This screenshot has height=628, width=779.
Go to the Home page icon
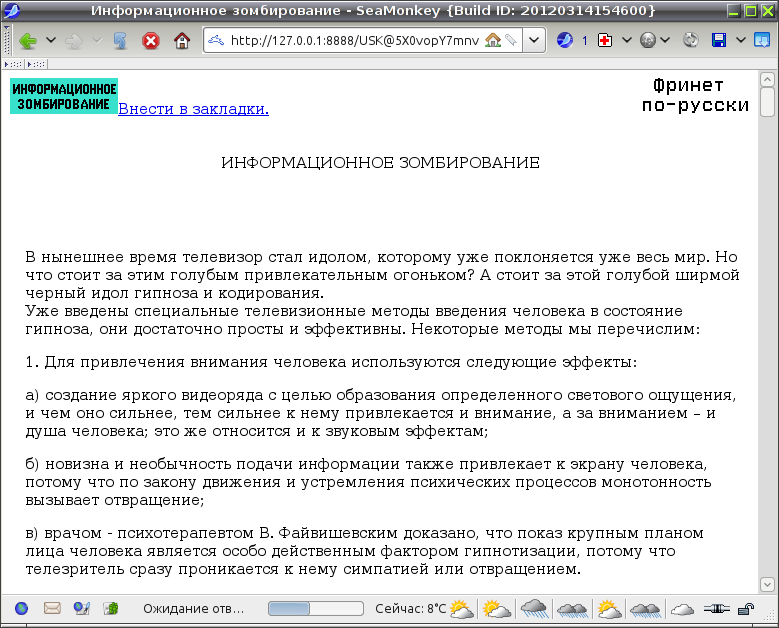(181, 41)
